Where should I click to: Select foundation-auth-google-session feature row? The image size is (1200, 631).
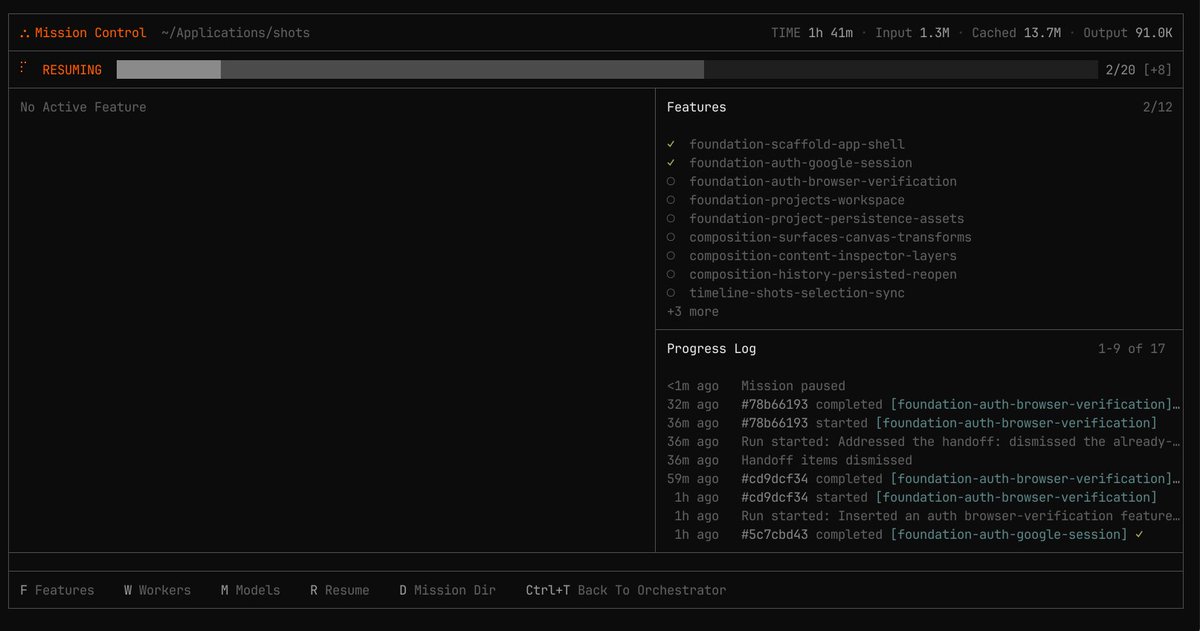(x=801, y=163)
